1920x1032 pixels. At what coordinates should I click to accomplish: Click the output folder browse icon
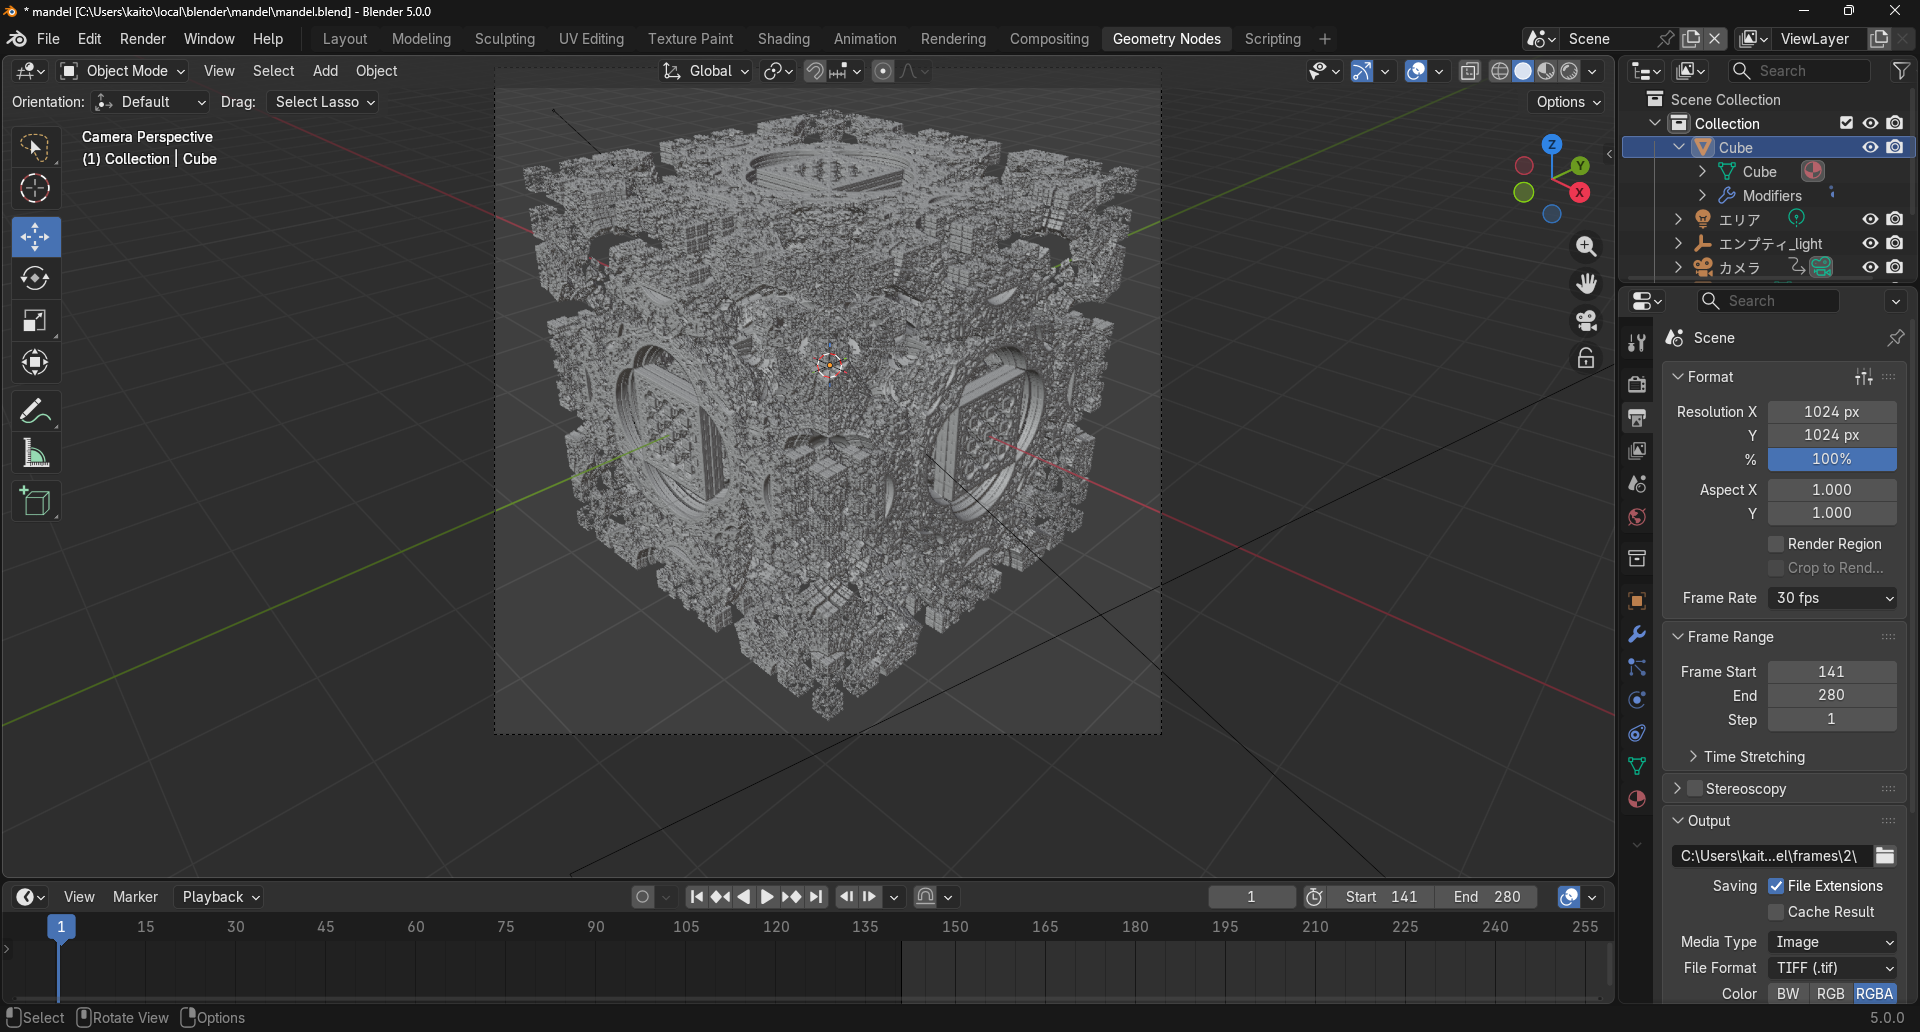click(1885, 856)
